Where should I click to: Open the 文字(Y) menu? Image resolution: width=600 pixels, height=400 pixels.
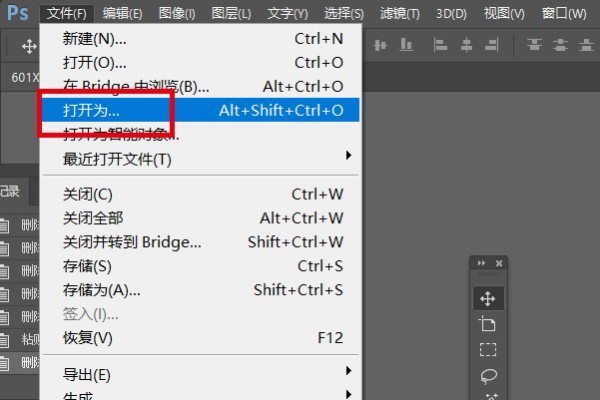coord(287,14)
